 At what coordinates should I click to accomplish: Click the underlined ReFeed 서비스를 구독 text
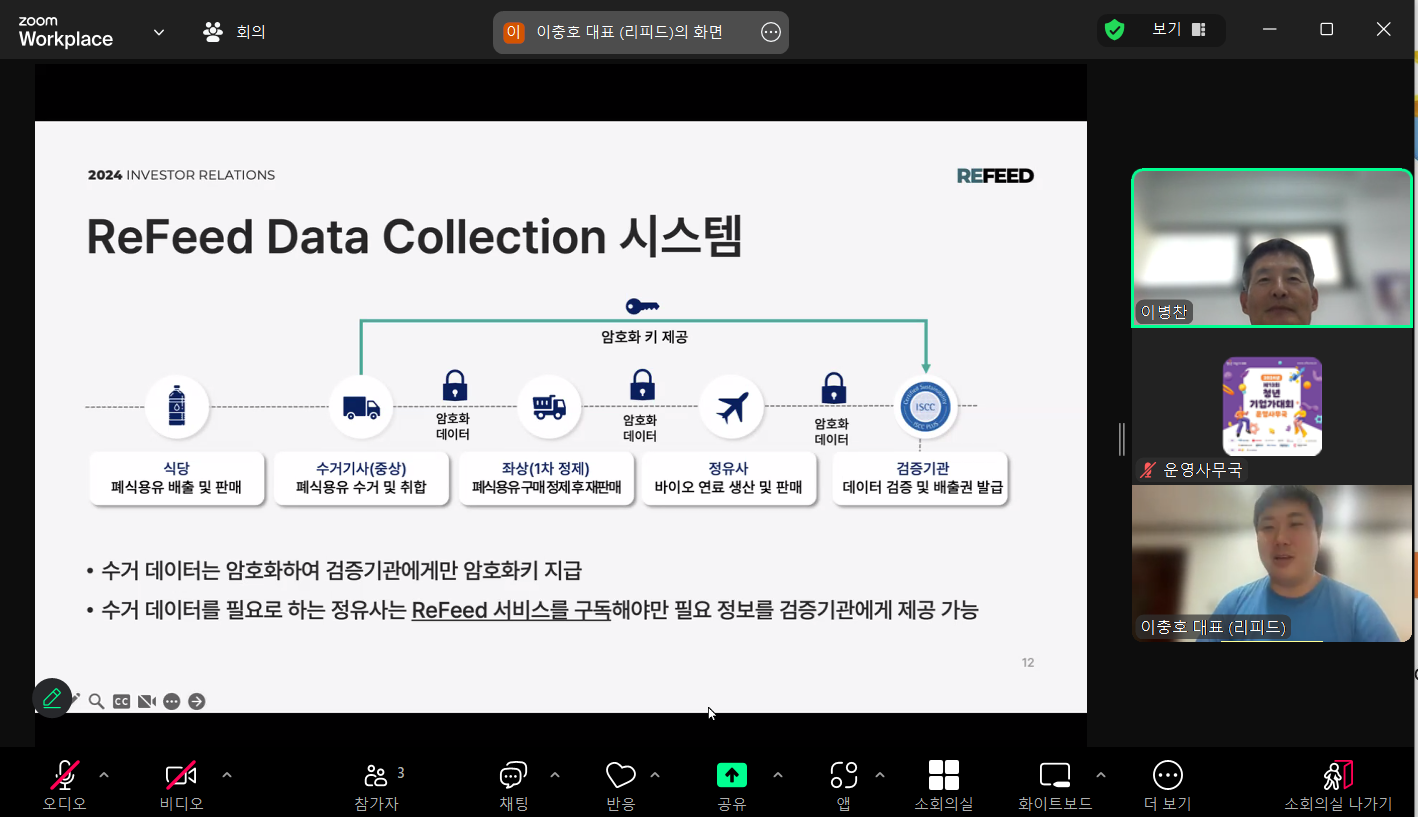coord(511,610)
